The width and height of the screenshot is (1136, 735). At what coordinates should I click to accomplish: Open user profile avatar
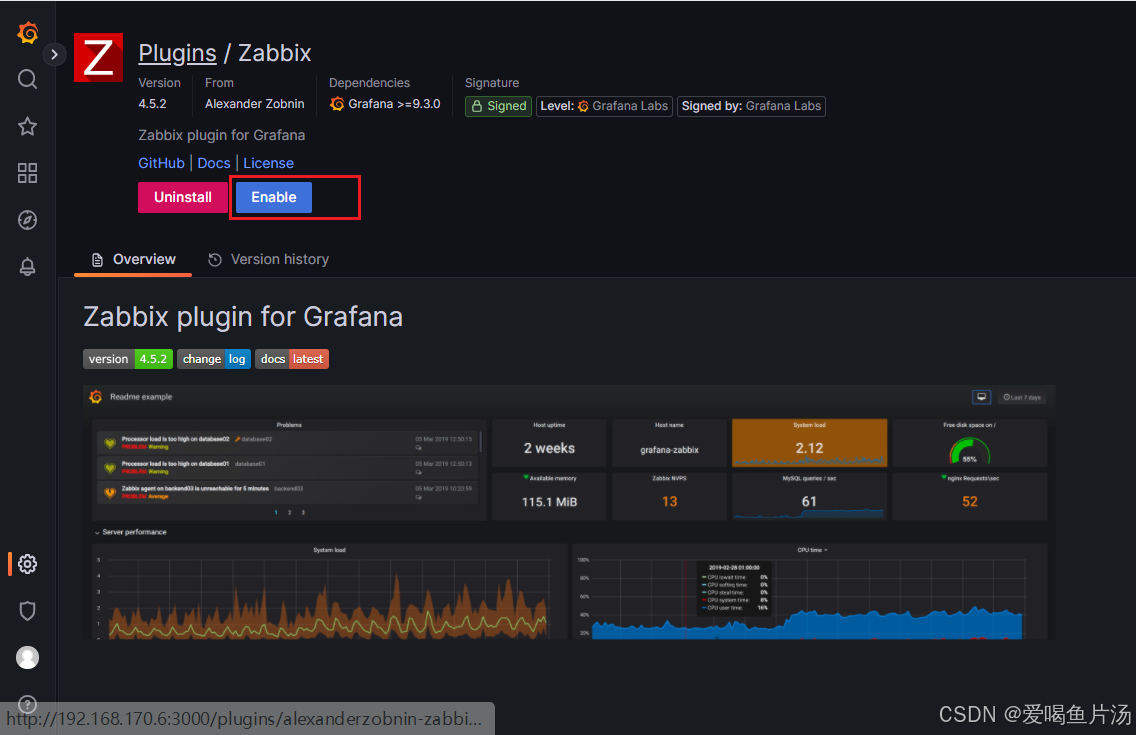click(x=28, y=658)
